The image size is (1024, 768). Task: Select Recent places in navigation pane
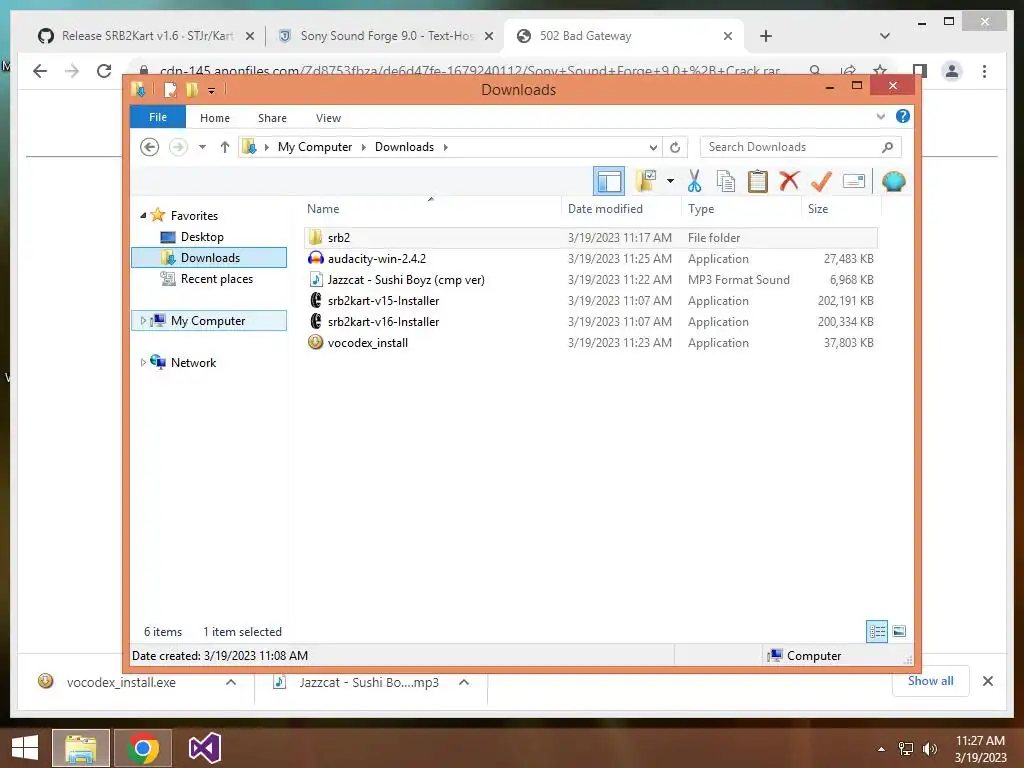tap(217, 279)
